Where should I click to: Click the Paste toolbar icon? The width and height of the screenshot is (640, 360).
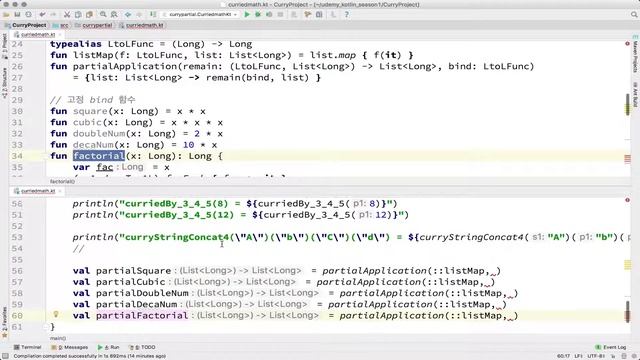pos(89,15)
